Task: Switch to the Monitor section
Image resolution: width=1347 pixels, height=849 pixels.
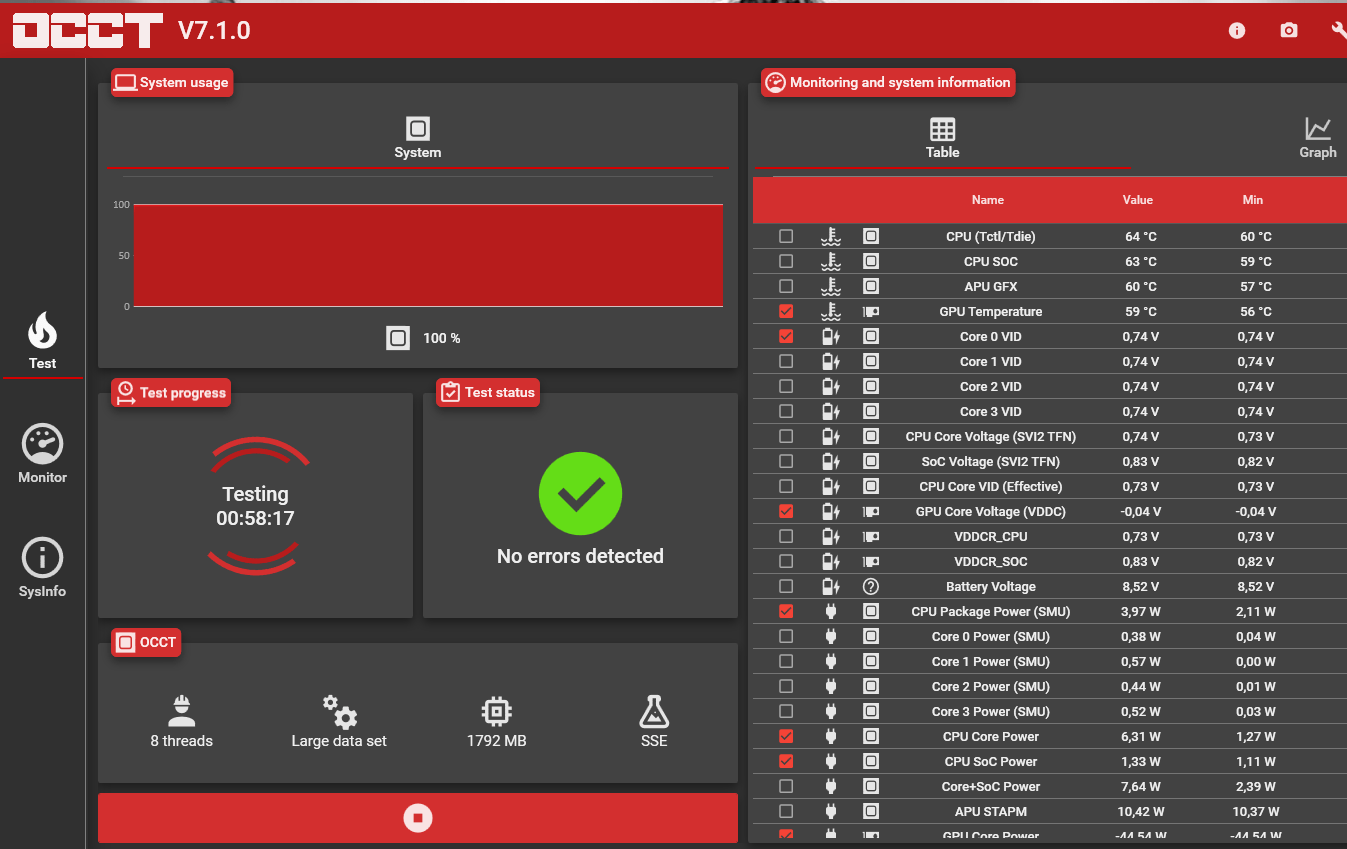Action: point(42,454)
